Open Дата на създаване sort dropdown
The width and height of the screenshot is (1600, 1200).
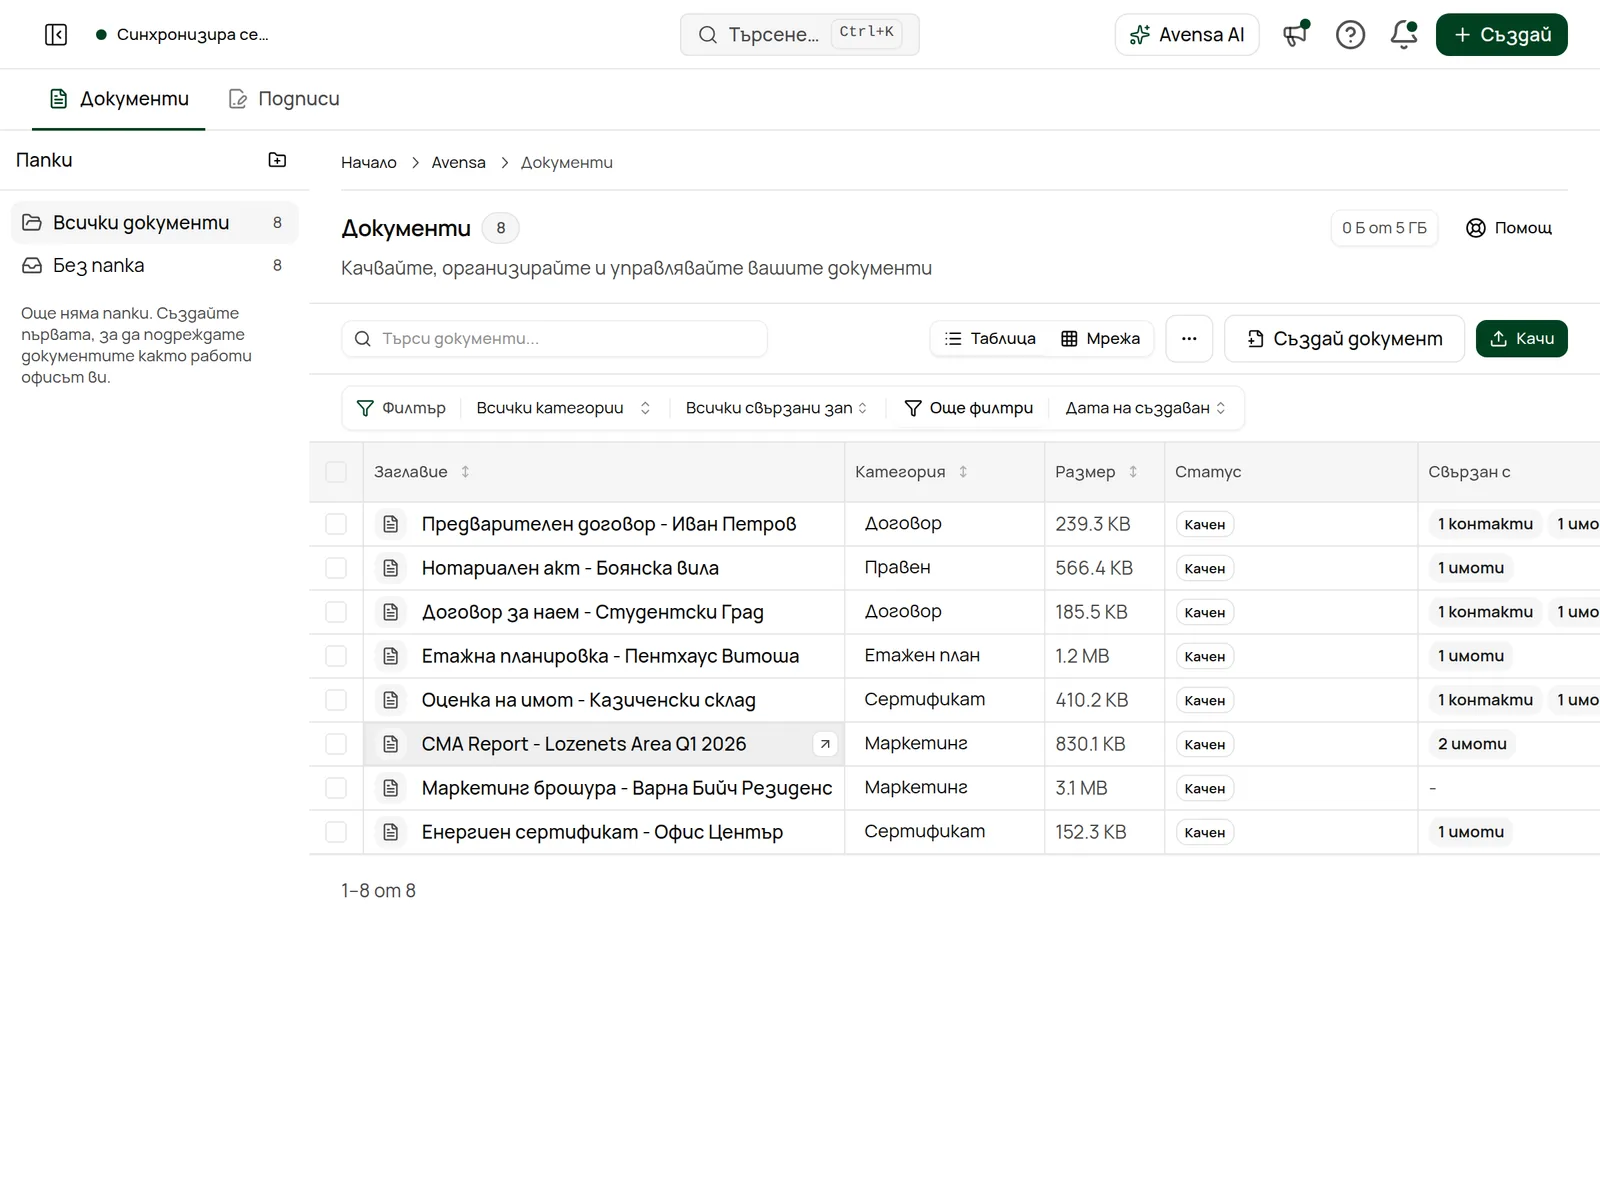click(1146, 408)
